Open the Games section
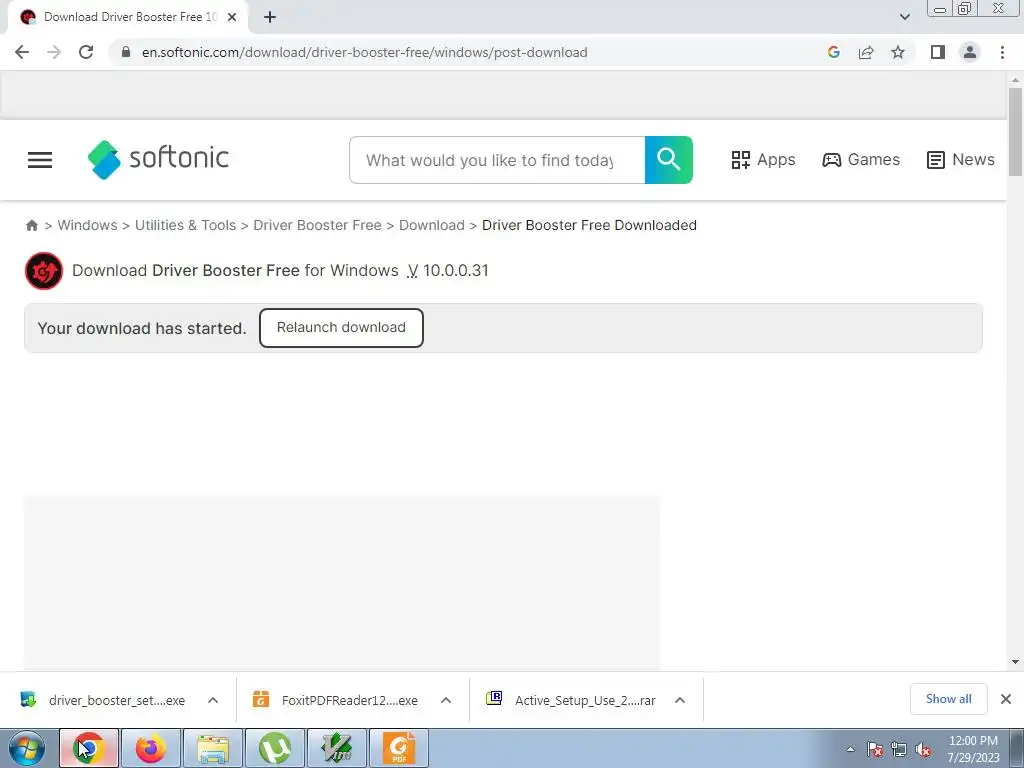The image size is (1024, 768). (x=861, y=160)
